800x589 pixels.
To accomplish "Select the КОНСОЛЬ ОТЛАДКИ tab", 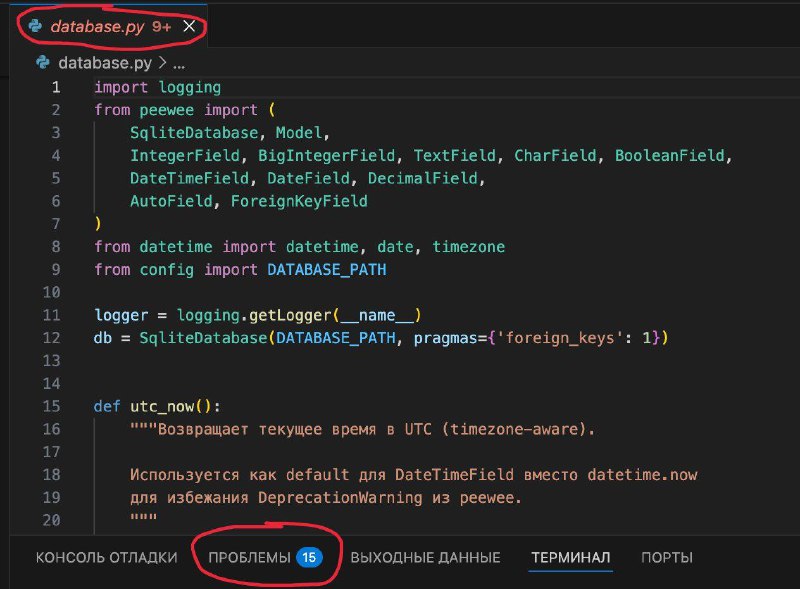I will tap(105, 557).
